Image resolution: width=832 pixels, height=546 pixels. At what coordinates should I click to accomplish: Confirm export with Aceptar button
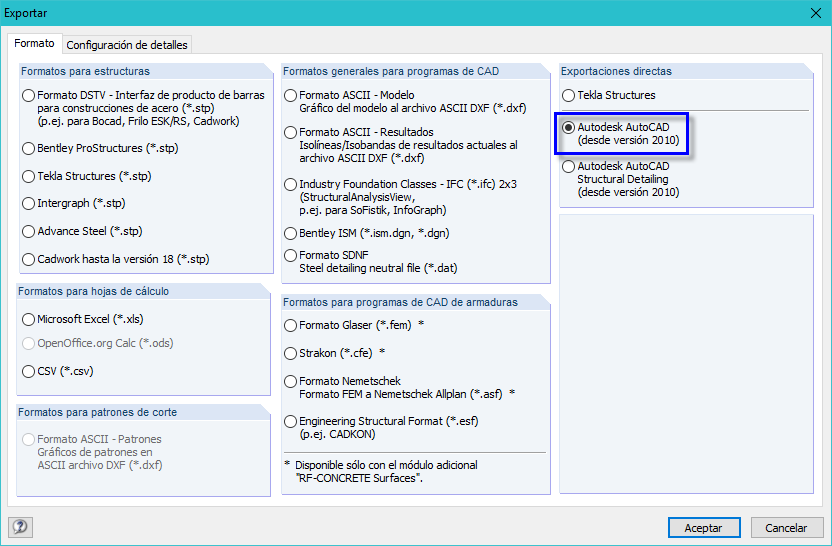pyautogui.click(x=704, y=528)
